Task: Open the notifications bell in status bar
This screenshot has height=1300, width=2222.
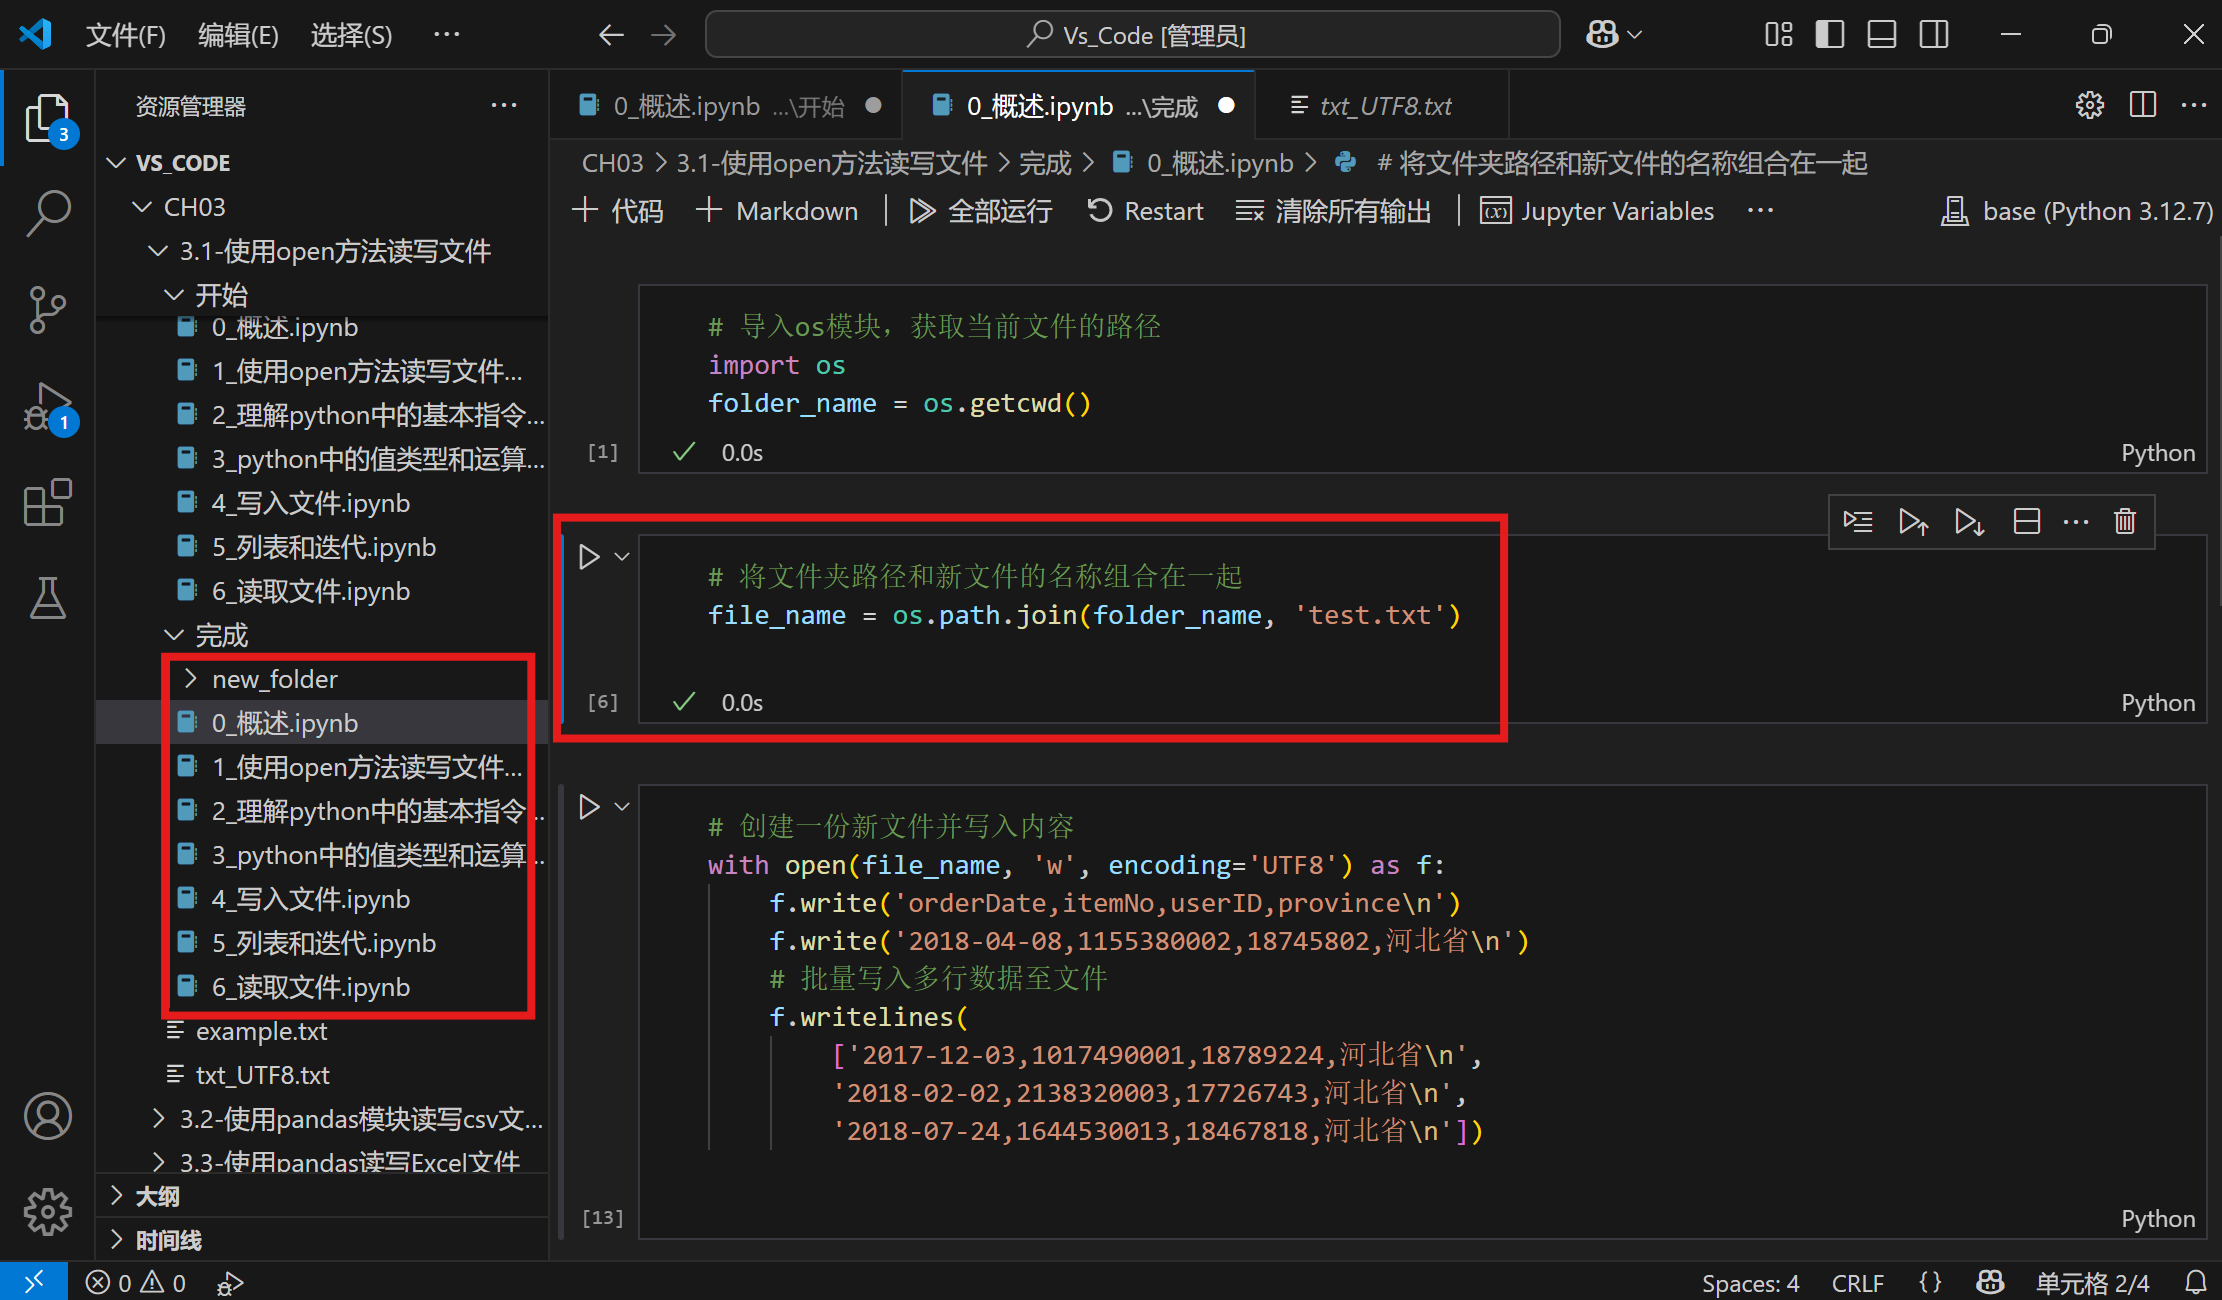Action: [2196, 1283]
